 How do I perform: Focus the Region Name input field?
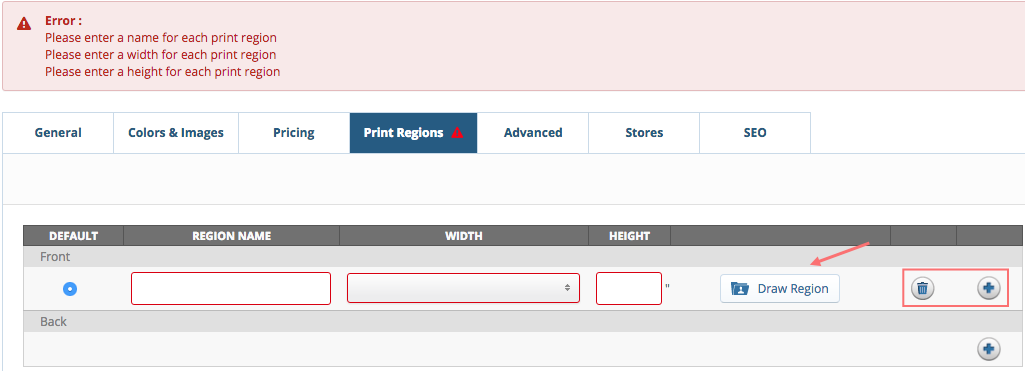click(x=231, y=288)
